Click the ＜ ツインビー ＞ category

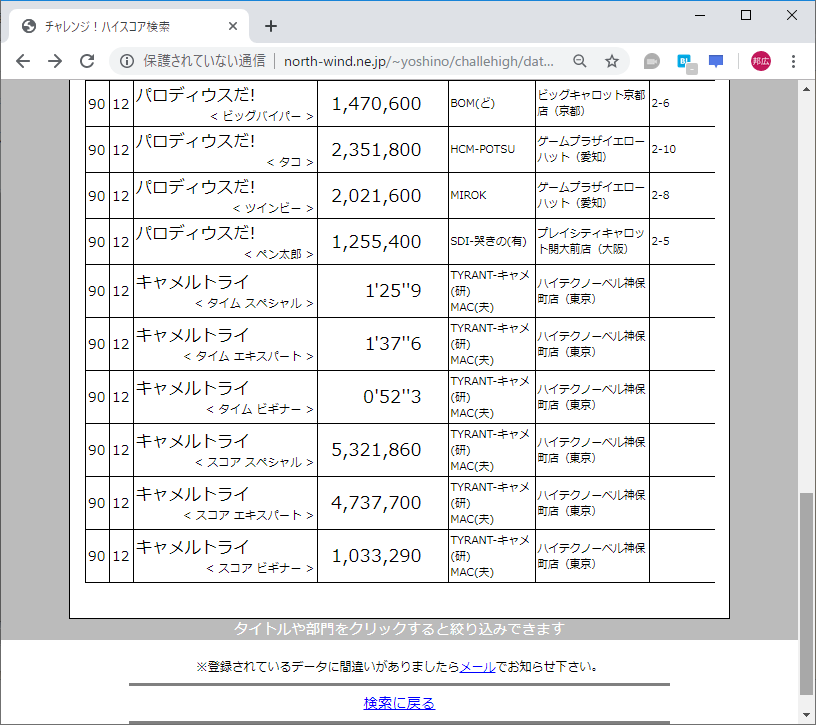[x=273, y=208]
